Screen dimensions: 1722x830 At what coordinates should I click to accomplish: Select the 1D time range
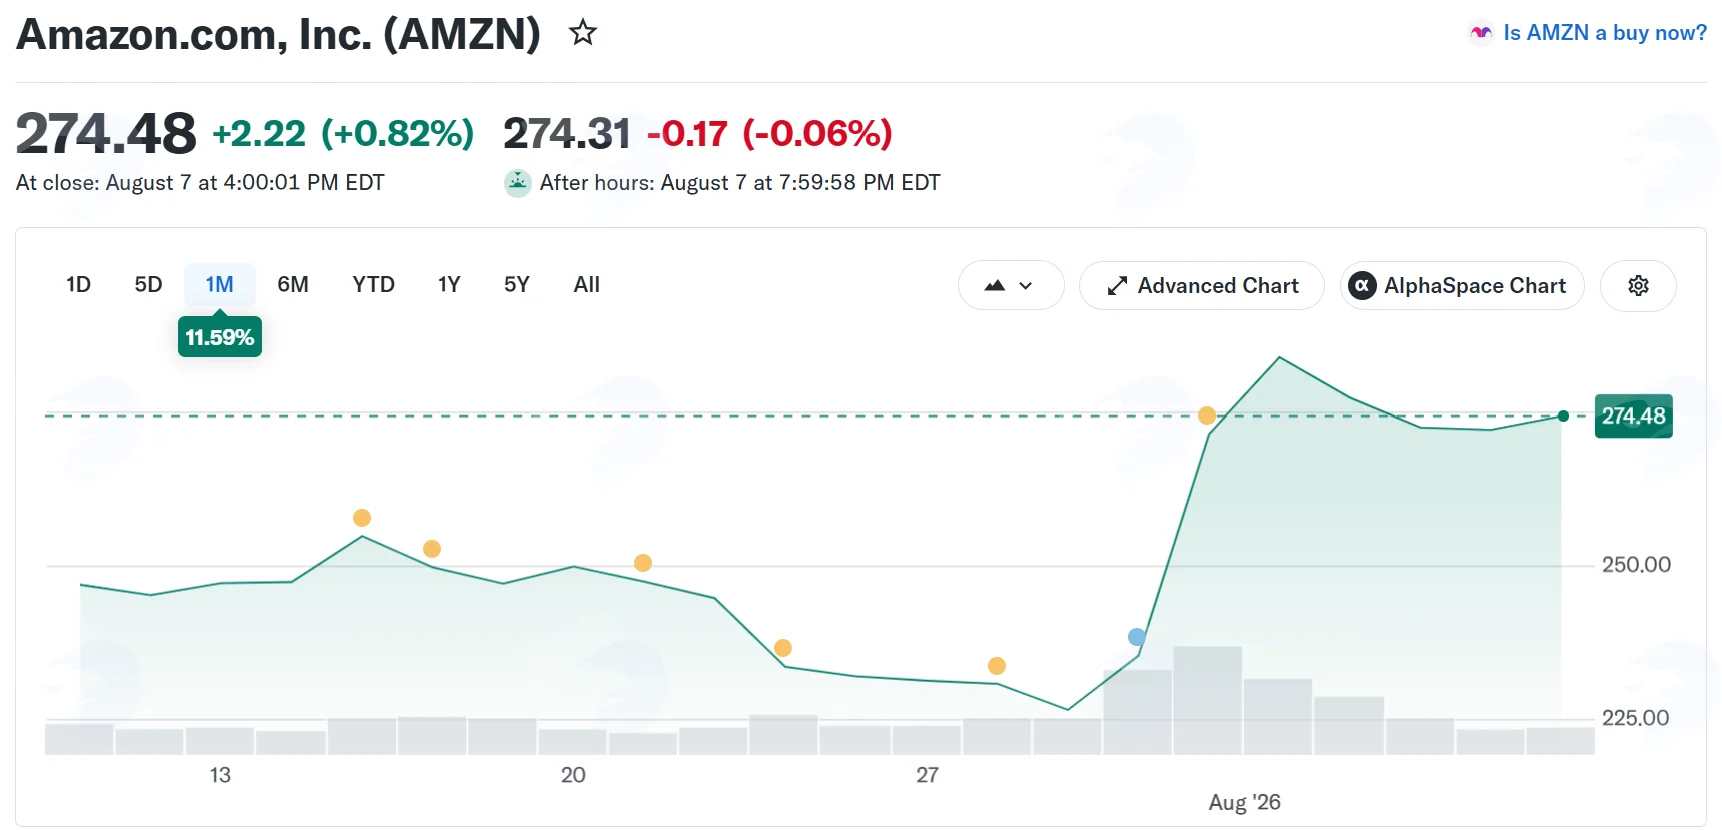pos(78,285)
